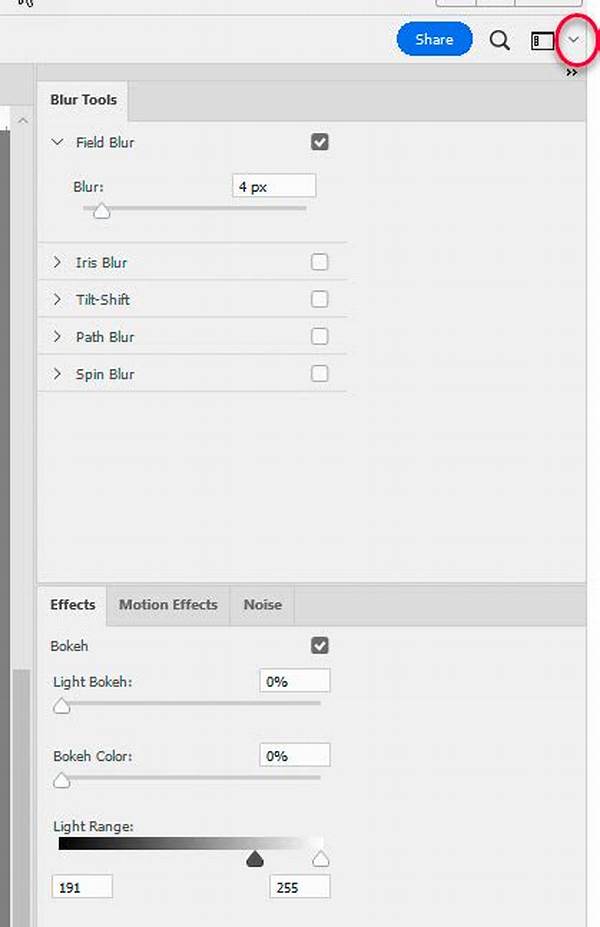Collapse the panel with double-arrow icon

tap(572, 73)
